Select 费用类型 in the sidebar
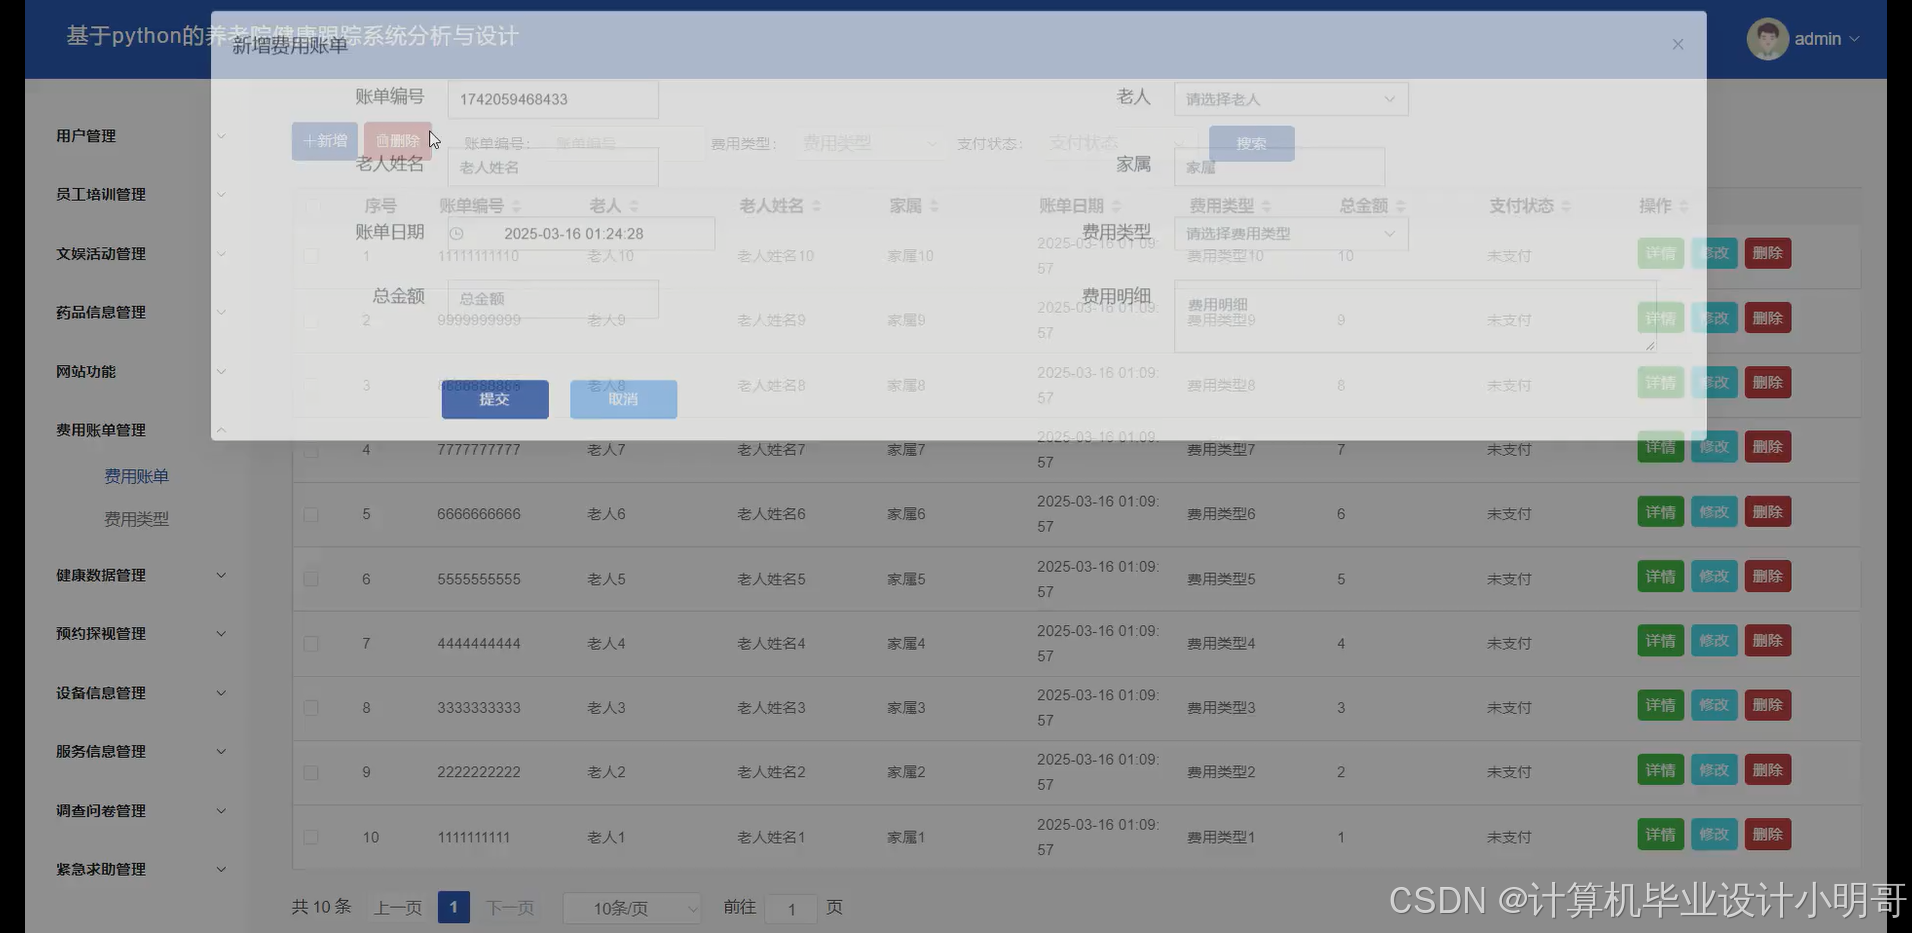The image size is (1912, 933). [136, 518]
